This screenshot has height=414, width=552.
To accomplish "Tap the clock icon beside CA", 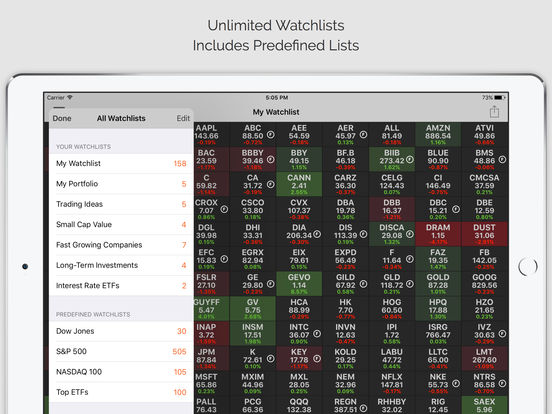I will coord(270,184).
